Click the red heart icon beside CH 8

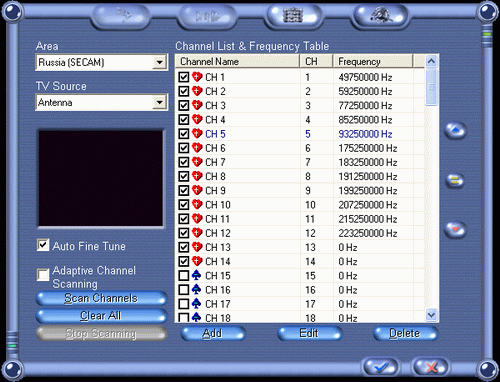pos(197,176)
